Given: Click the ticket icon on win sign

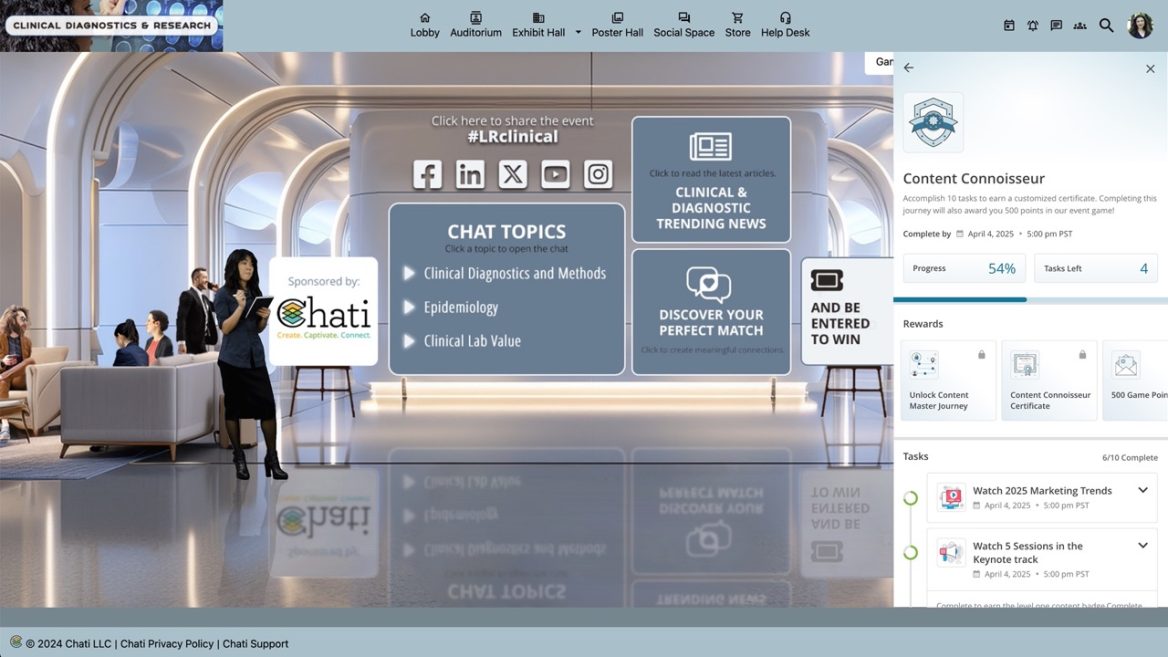Looking at the screenshot, I should pyautogui.click(x=827, y=280).
